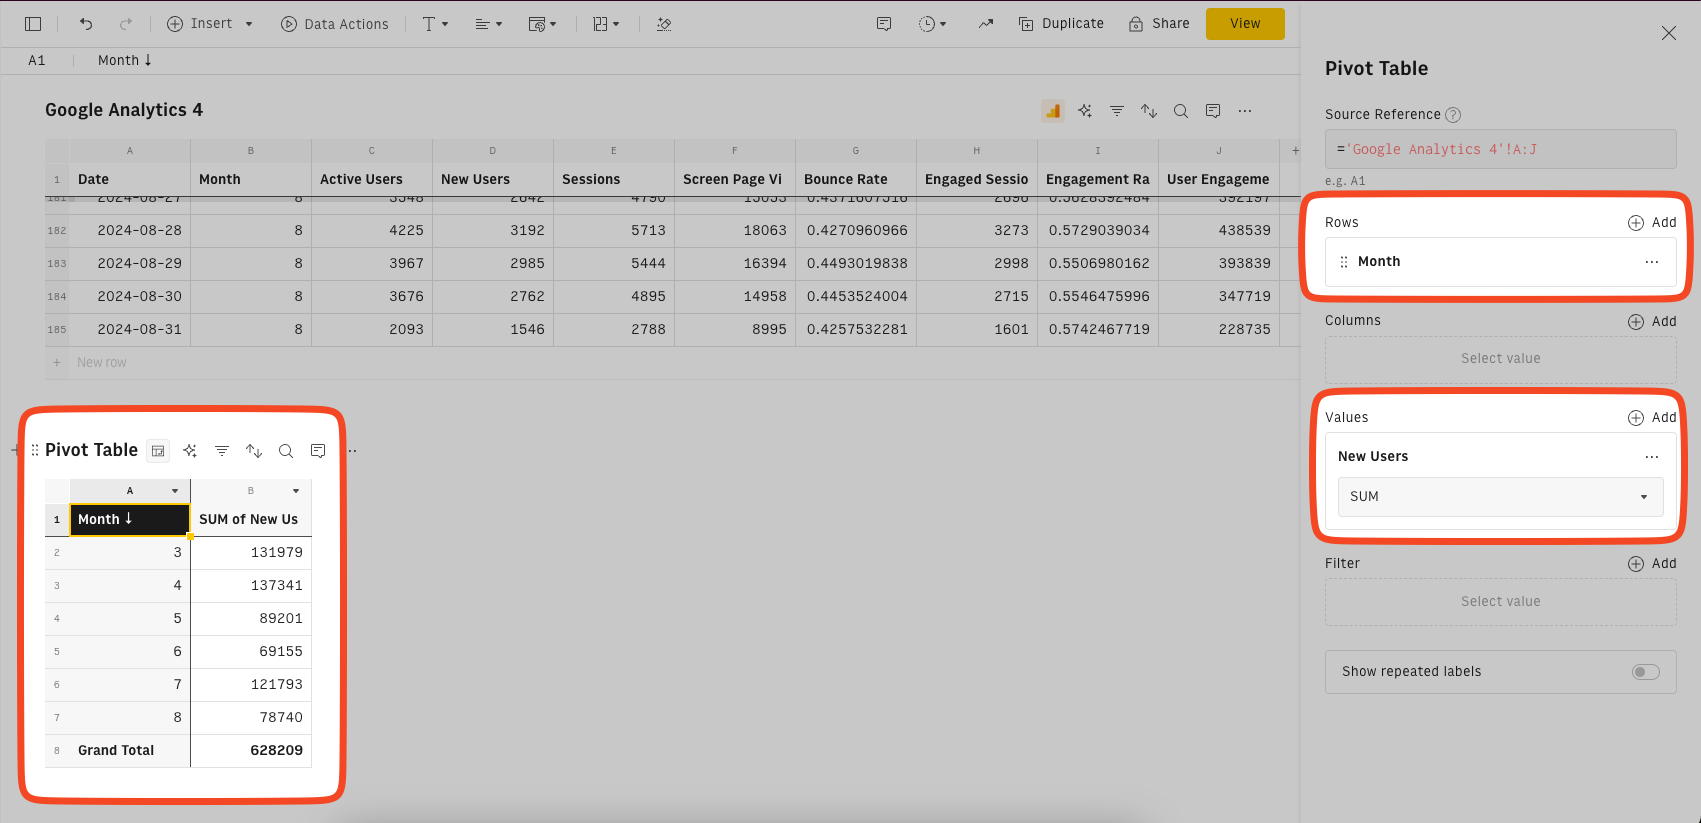Viewport: 1701px width, 823px height.
Task: Click the A1 cell reference box
Action: coord(37,60)
